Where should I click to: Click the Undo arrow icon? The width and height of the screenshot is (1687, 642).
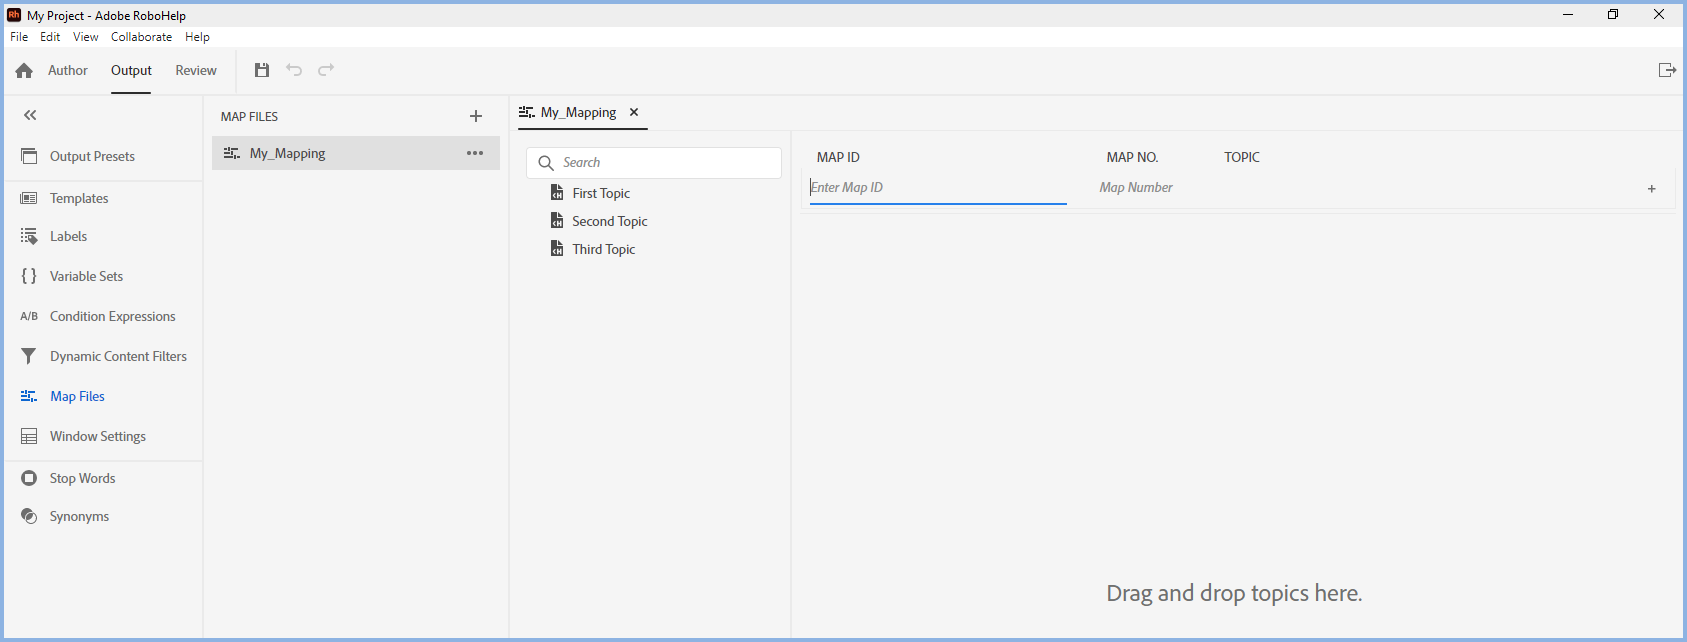294,70
